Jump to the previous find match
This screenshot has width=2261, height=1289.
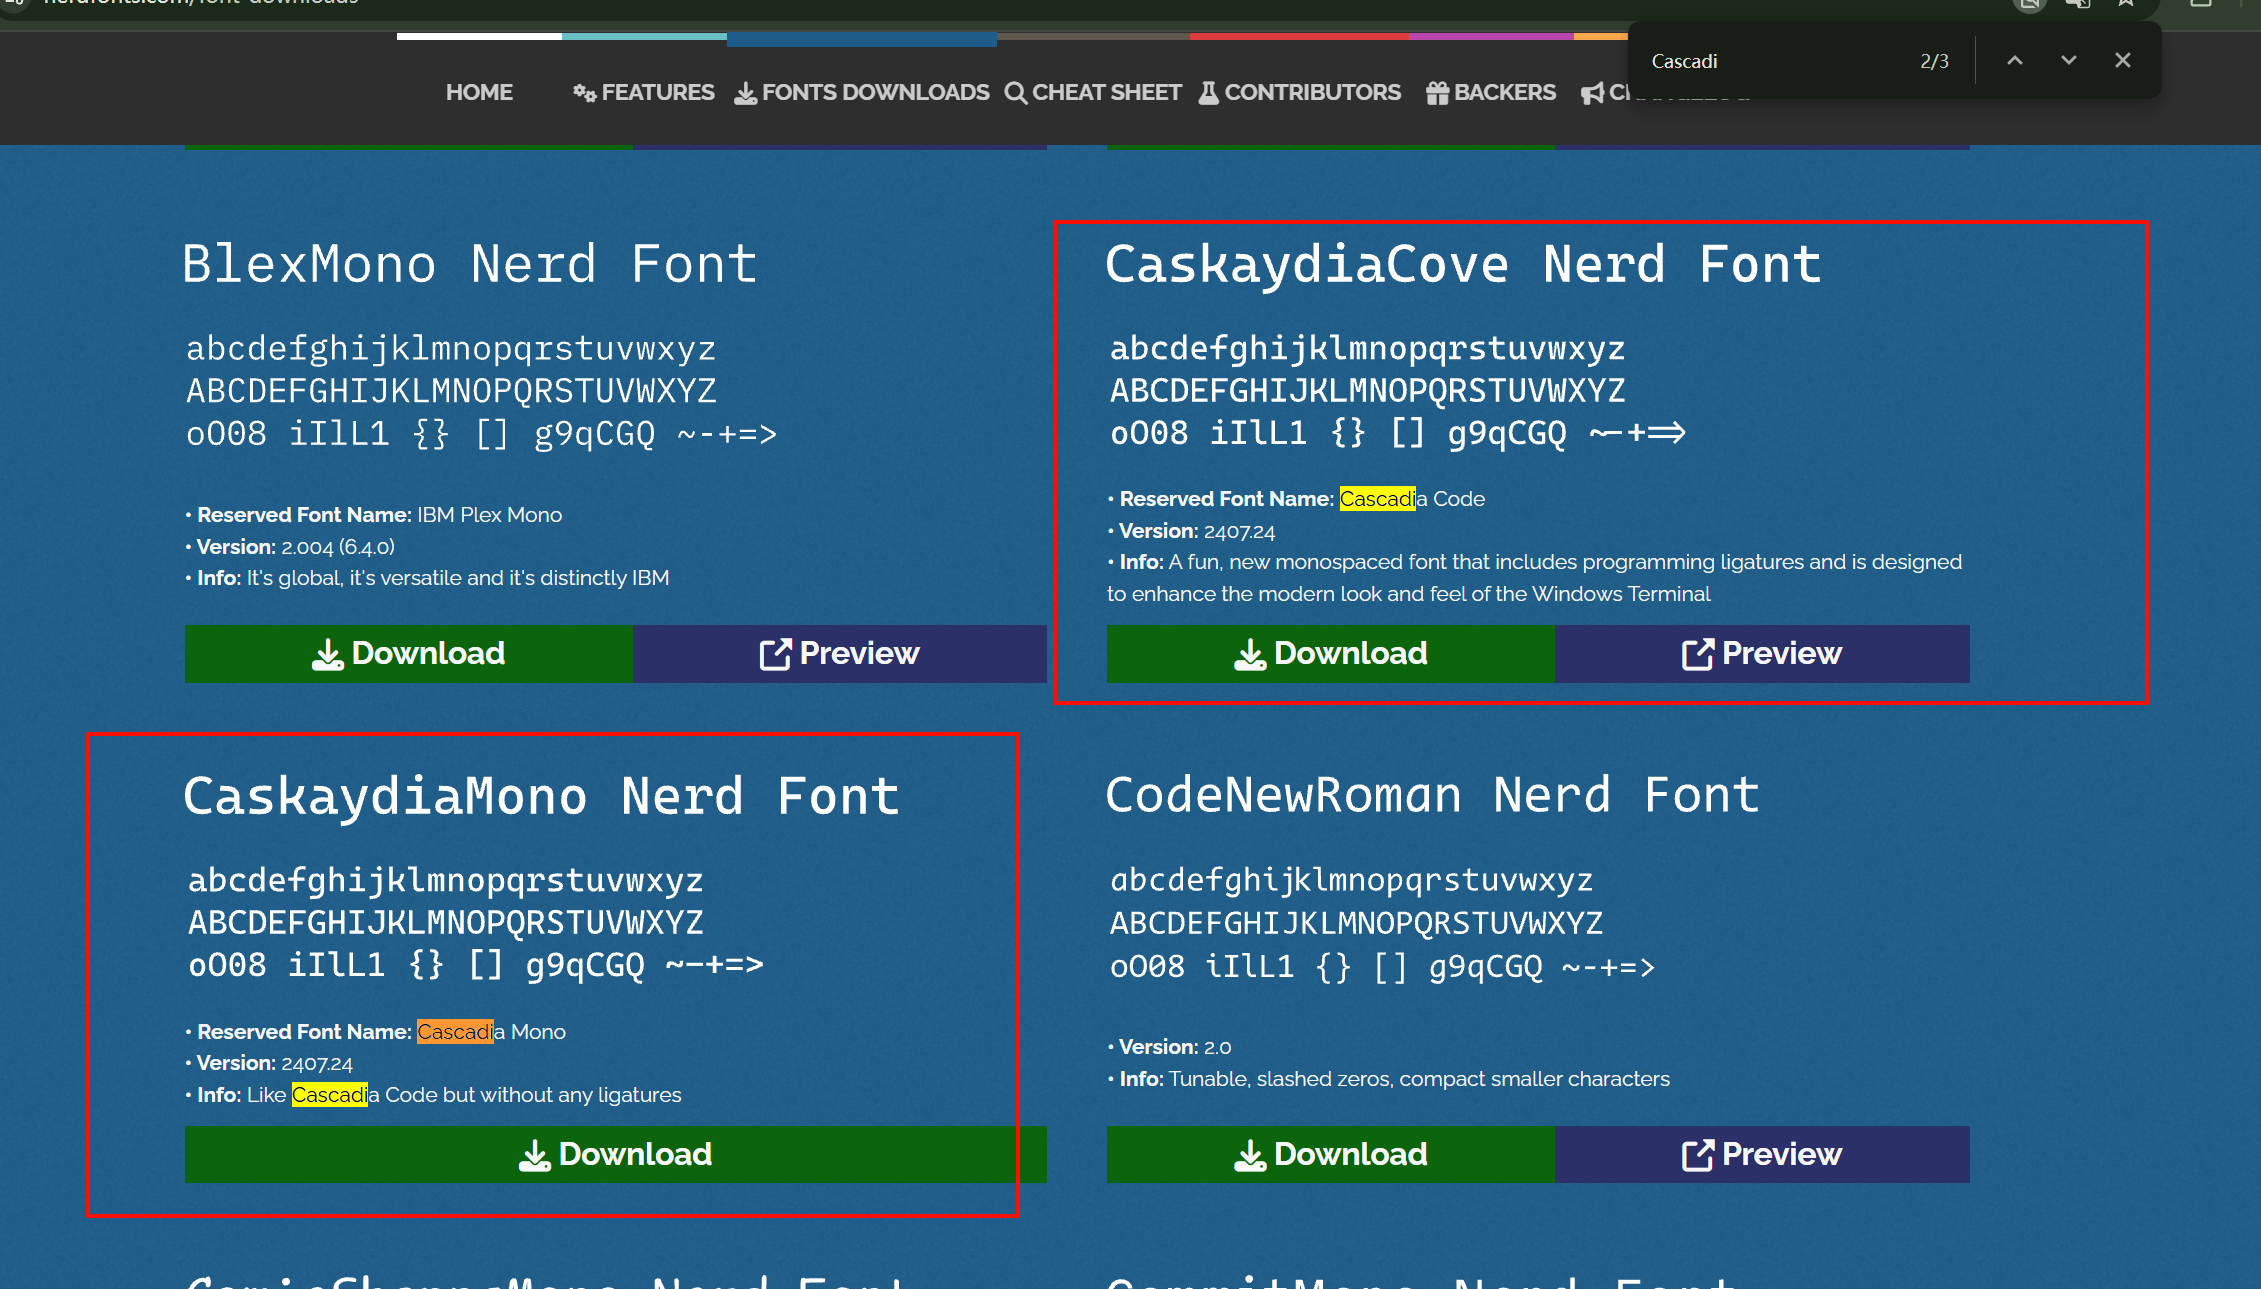pyautogui.click(x=2015, y=60)
